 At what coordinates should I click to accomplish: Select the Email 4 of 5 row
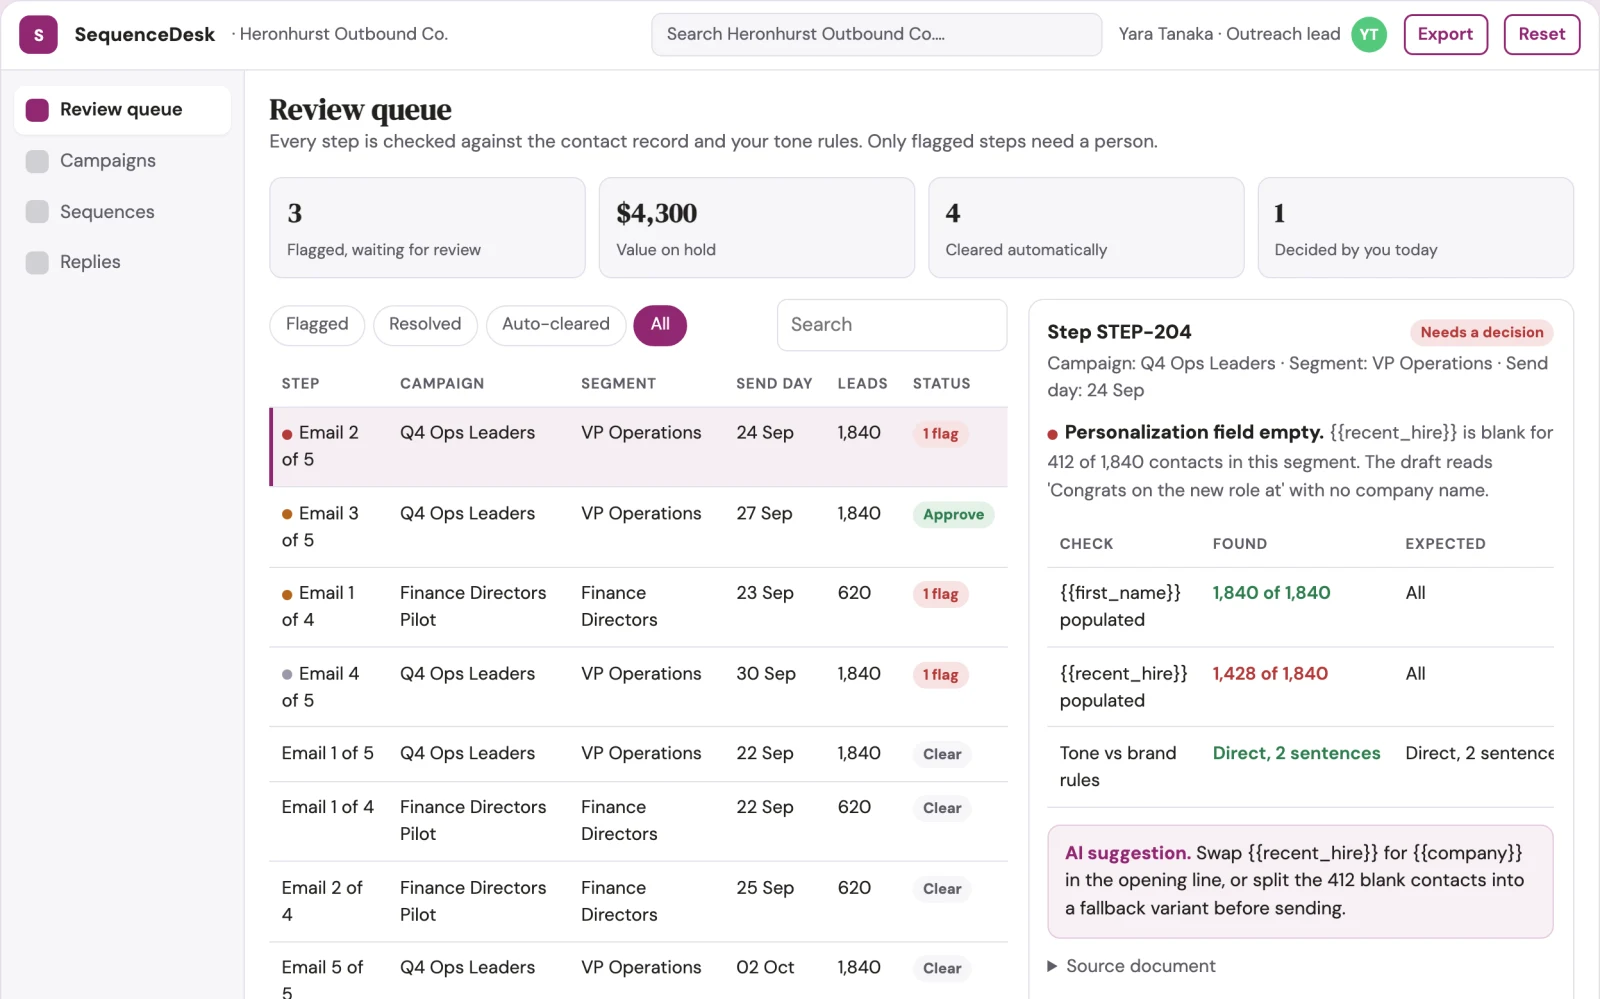638,687
